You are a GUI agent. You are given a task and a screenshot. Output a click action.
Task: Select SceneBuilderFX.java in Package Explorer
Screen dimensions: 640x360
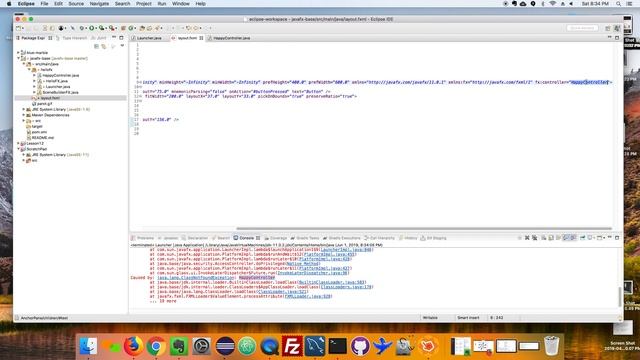click(60, 92)
